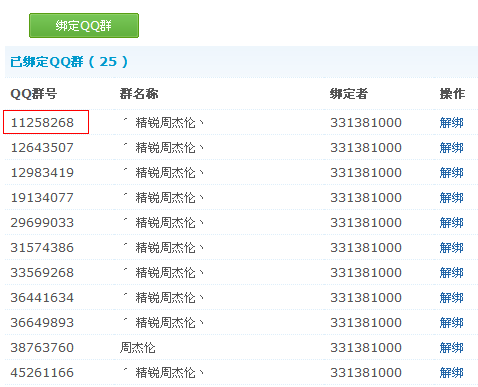Click binder 331381000 in row 11258268

366,123
